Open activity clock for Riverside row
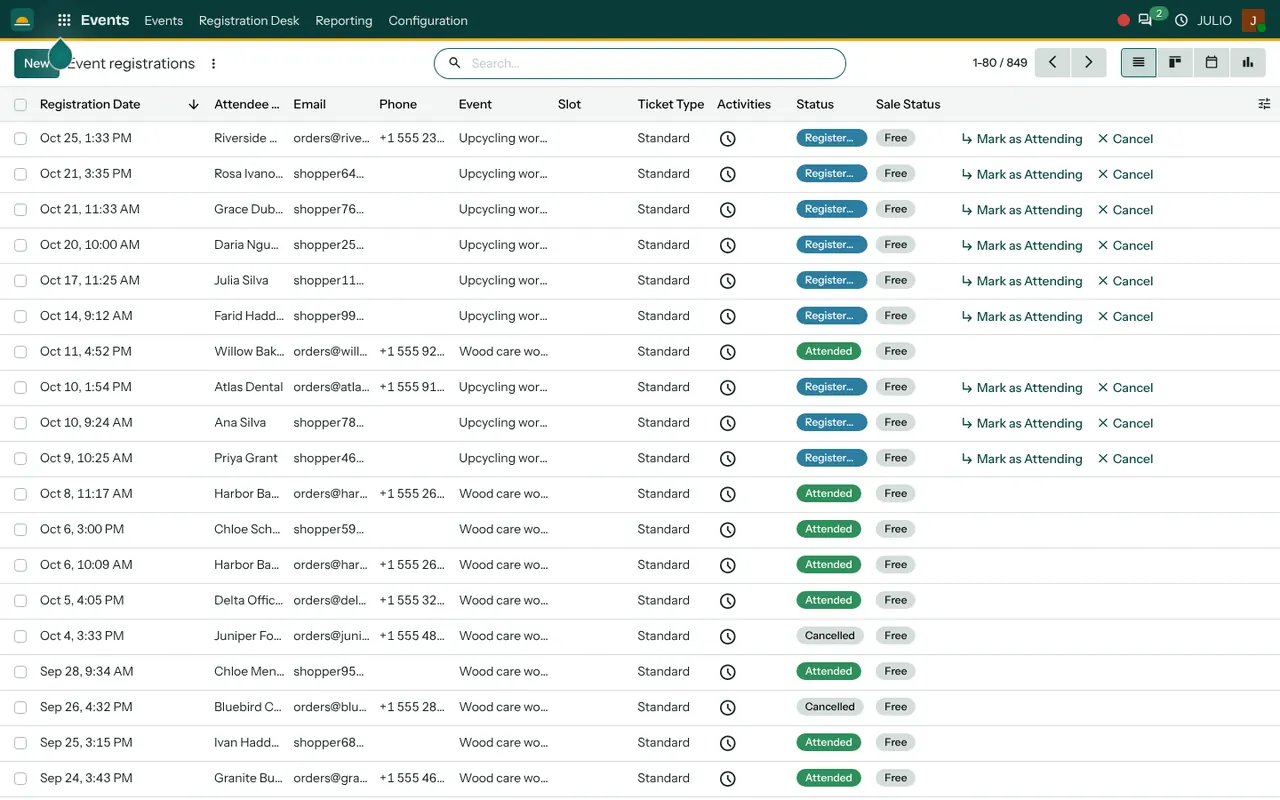 pos(728,139)
